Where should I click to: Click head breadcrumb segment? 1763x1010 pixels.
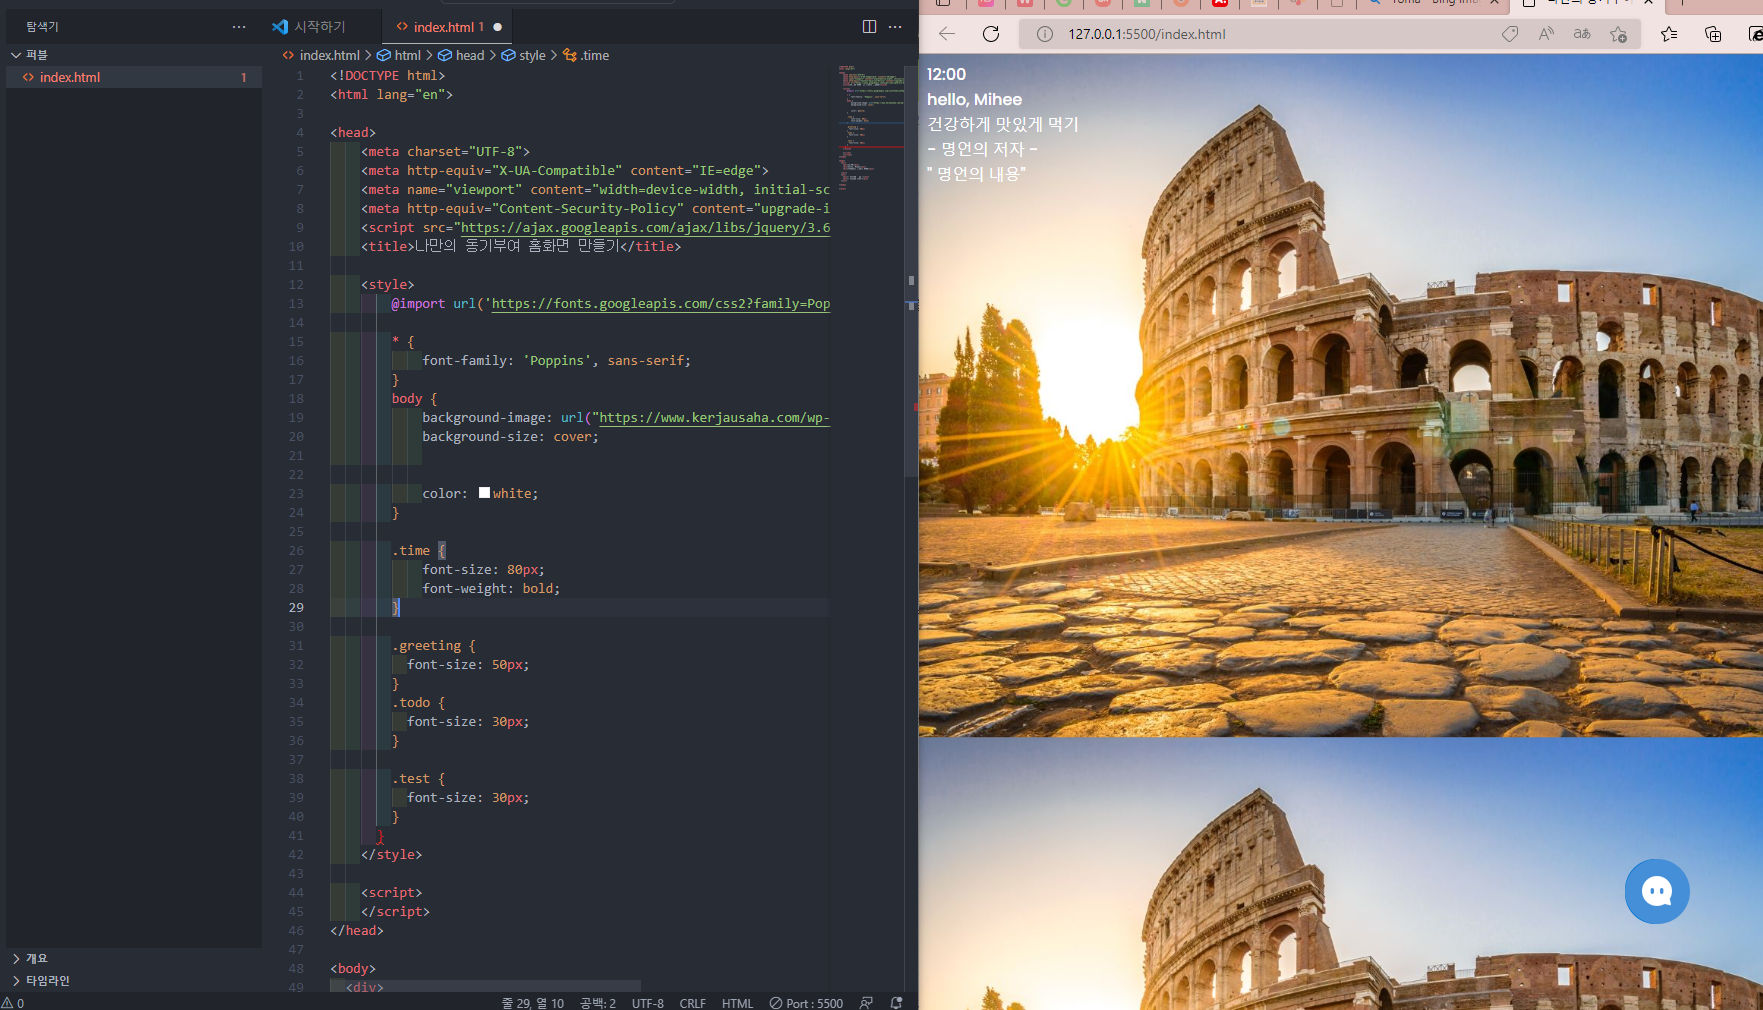coord(461,56)
